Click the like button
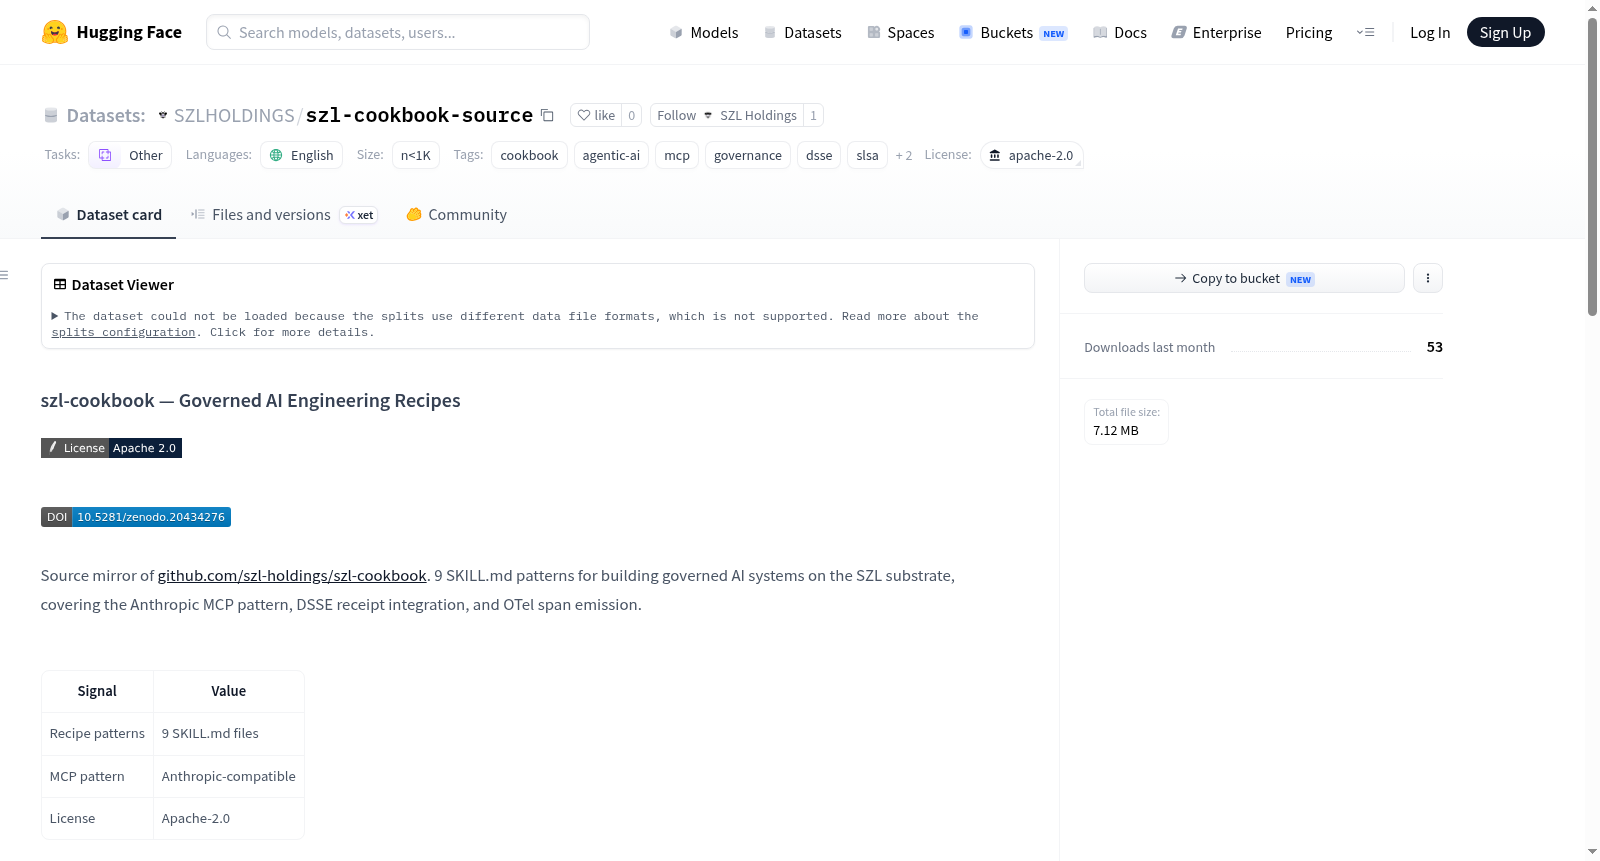 [596, 115]
